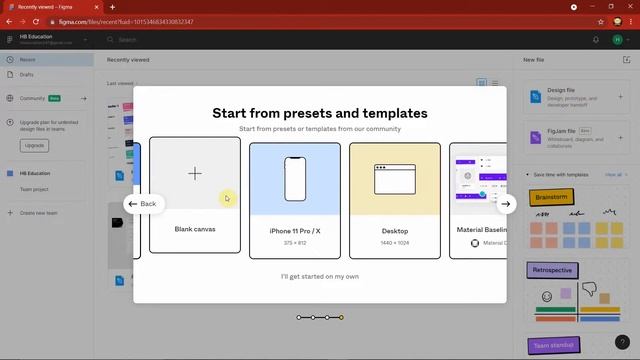Viewport: 640px width, 360px height.
Task: Create a new Design file
Action: [576, 97]
